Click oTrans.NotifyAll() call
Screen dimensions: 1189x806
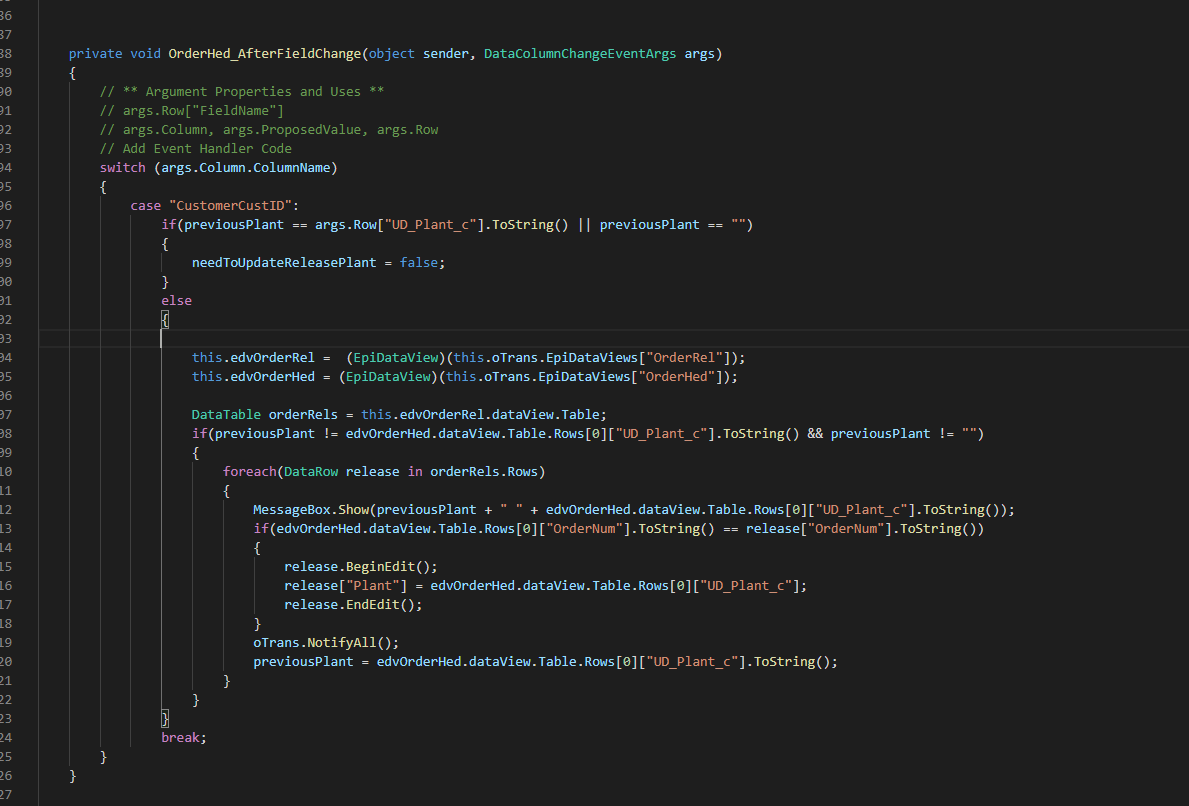[326, 643]
